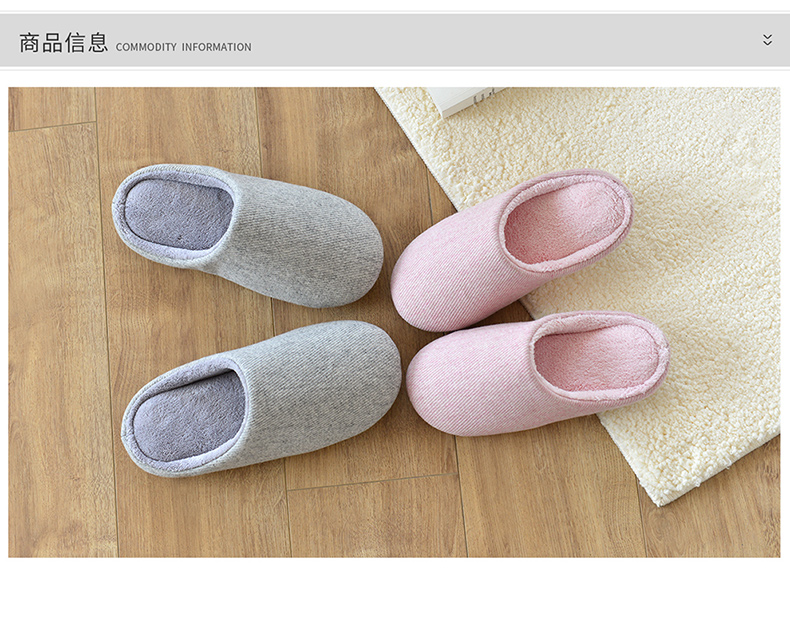Pick the purple lining of the upper gray slipper

coord(178,213)
